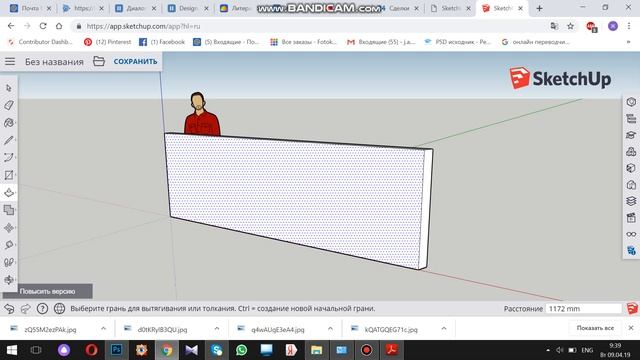
Task: Open the Windows Start menu
Action: [x=11, y=350]
